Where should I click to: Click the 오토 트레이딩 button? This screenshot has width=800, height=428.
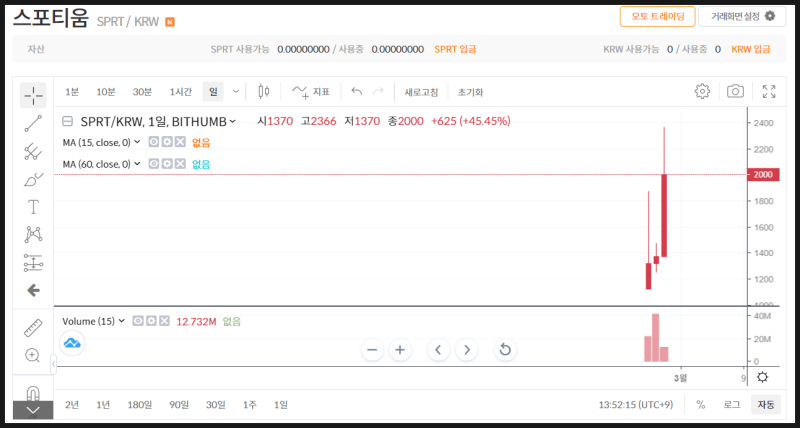(658, 16)
